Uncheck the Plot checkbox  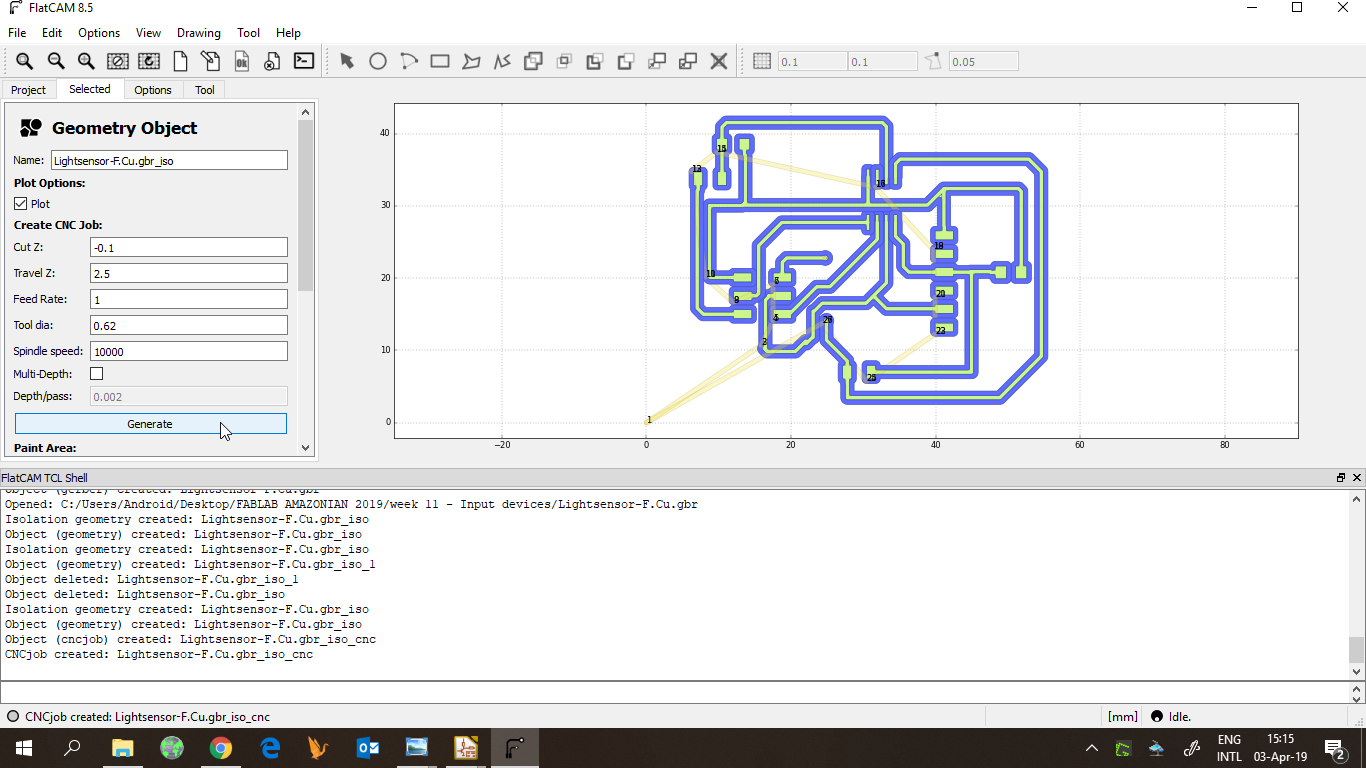coord(21,204)
